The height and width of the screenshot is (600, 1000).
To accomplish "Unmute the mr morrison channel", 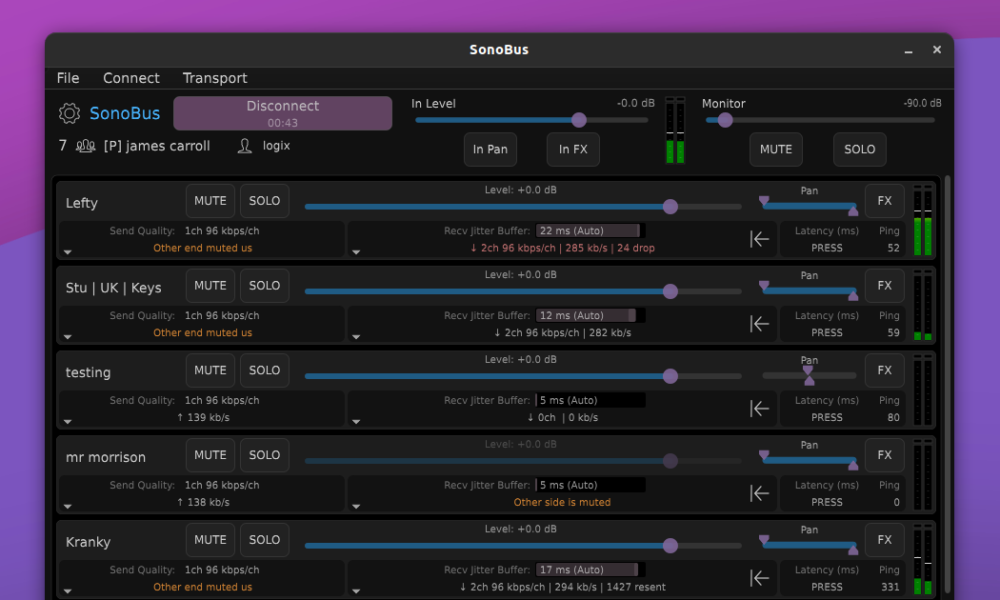I will (210, 455).
